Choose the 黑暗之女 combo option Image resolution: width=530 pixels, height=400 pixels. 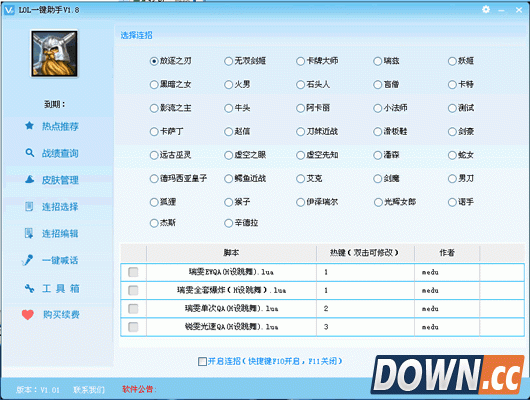[154, 85]
